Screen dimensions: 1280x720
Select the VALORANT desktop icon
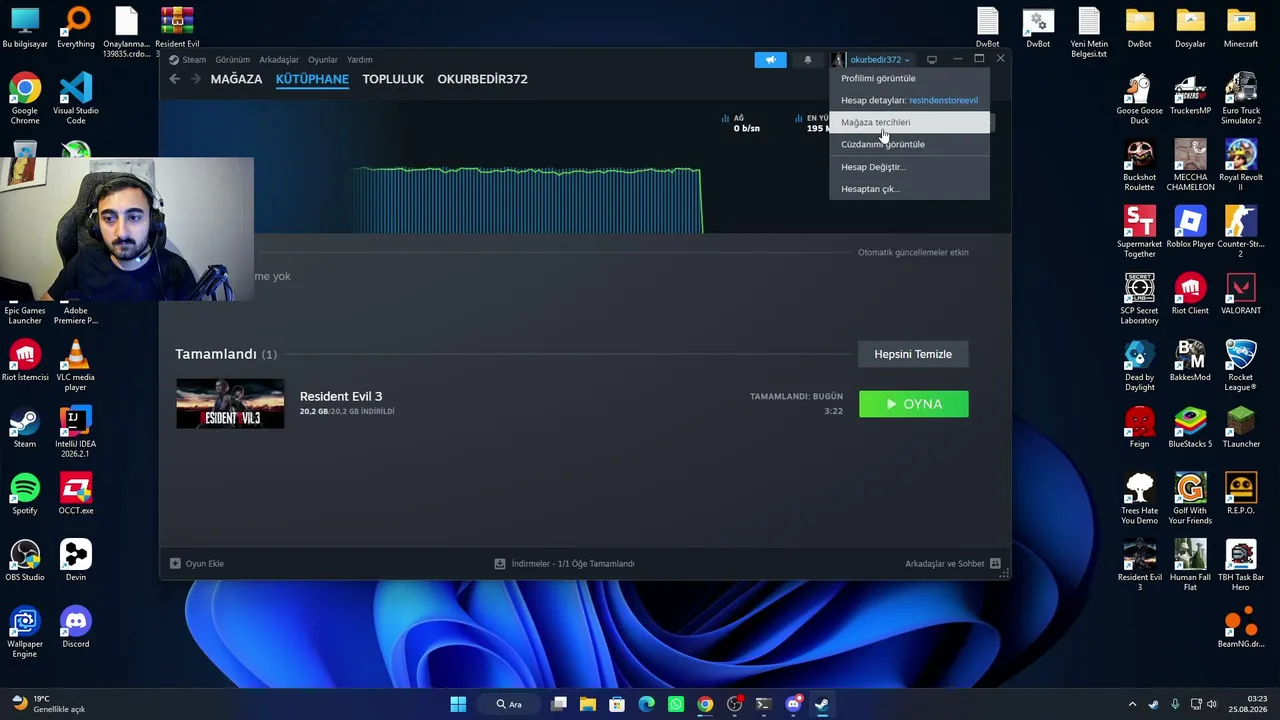click(x=1241, y=295)
